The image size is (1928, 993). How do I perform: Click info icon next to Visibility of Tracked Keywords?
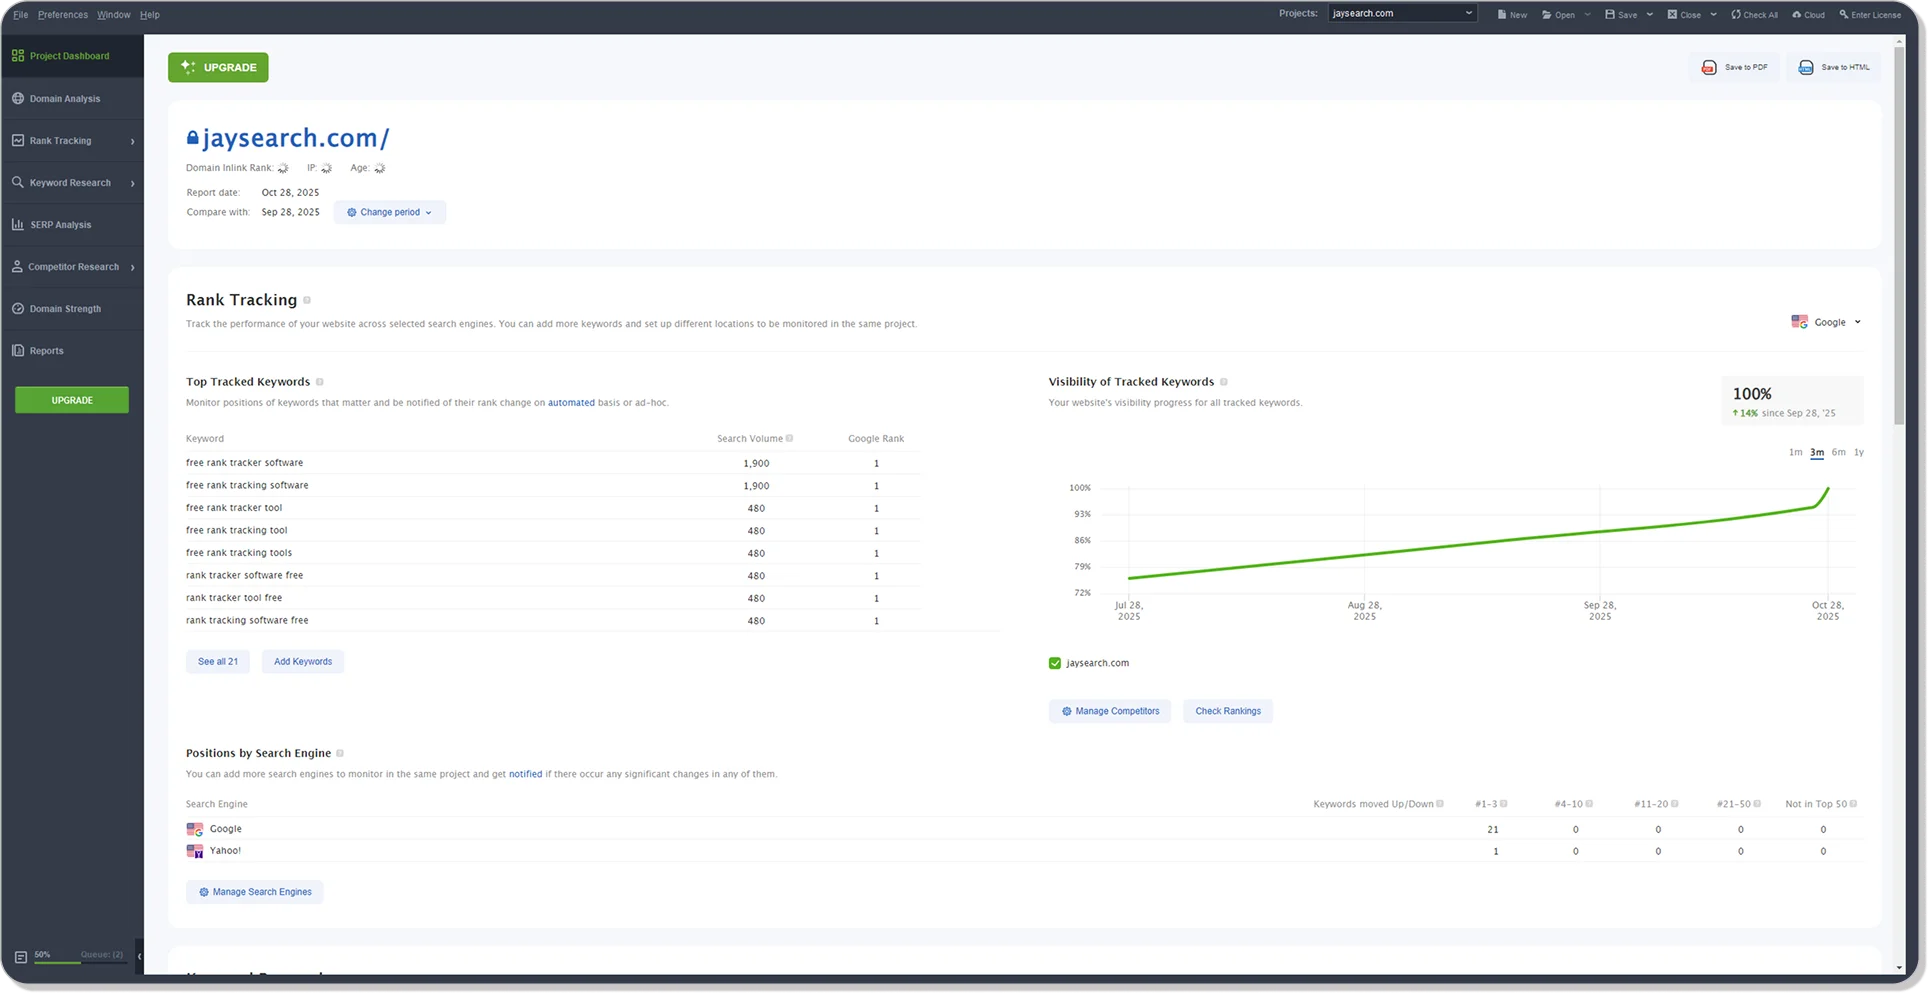pyautogui.click(x=1224, y=382)
